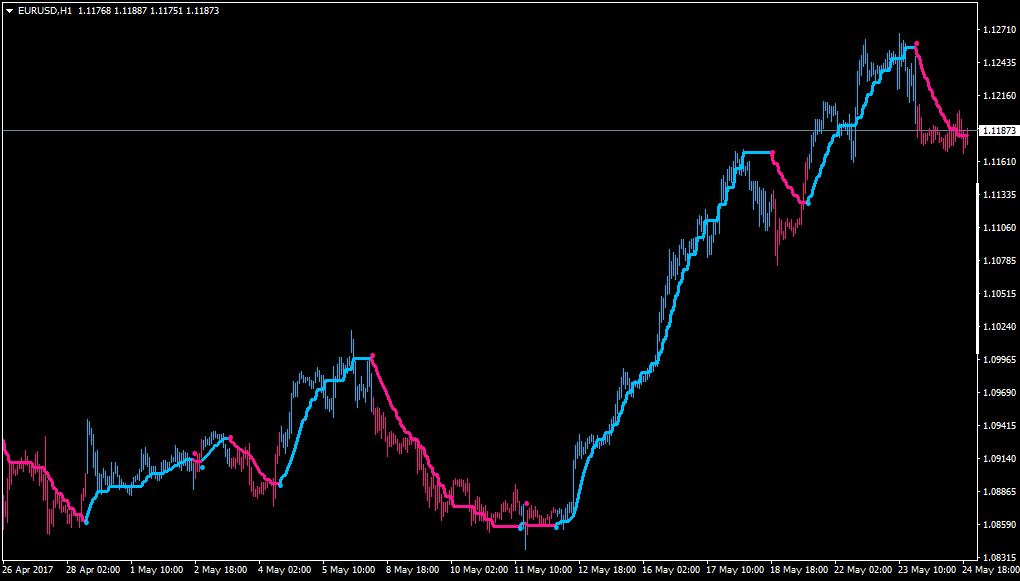Click the blue buy dot near 28 Apr 02:00
Screen dimensions: 1020x581
point(86,522)
